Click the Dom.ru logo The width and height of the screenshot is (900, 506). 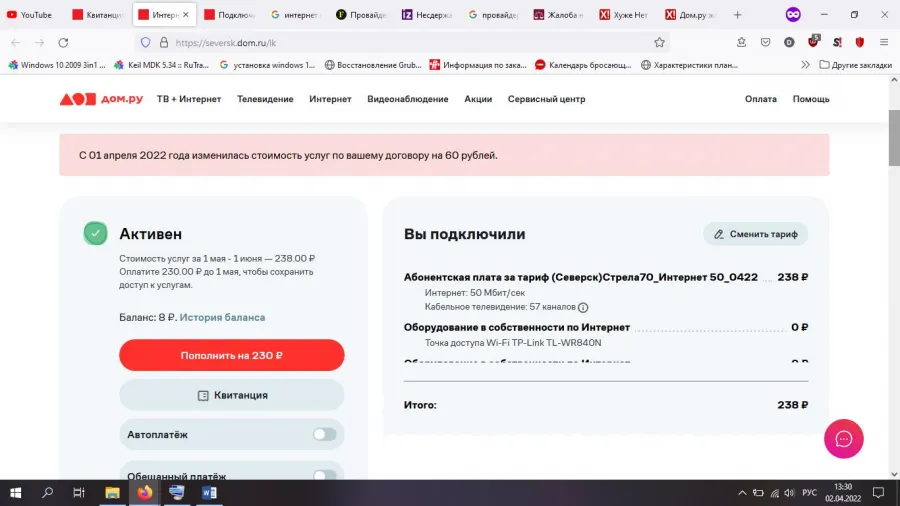click(x=101, y=99)
